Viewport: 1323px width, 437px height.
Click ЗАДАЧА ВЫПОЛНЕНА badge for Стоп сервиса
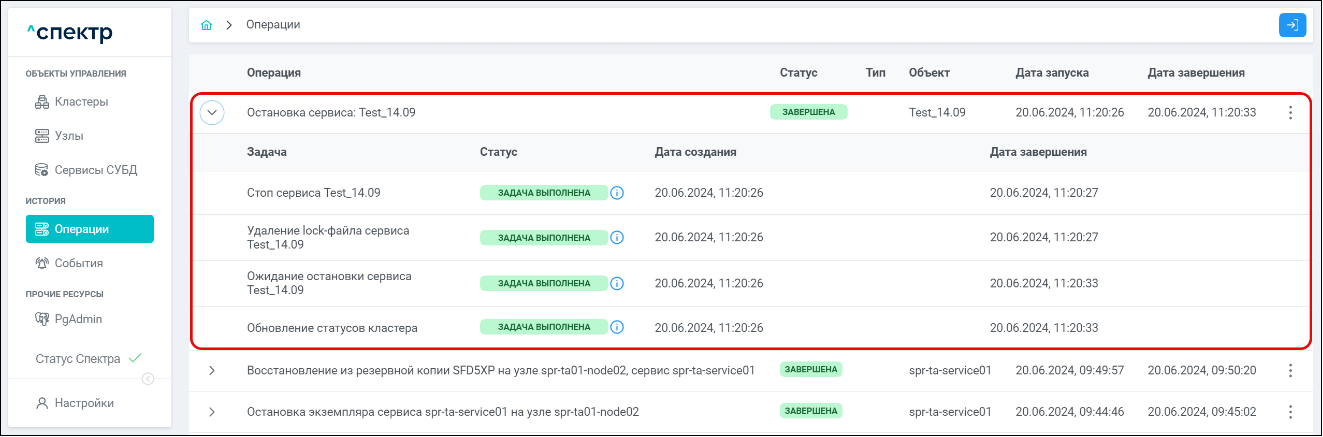[x=544, y=192]
